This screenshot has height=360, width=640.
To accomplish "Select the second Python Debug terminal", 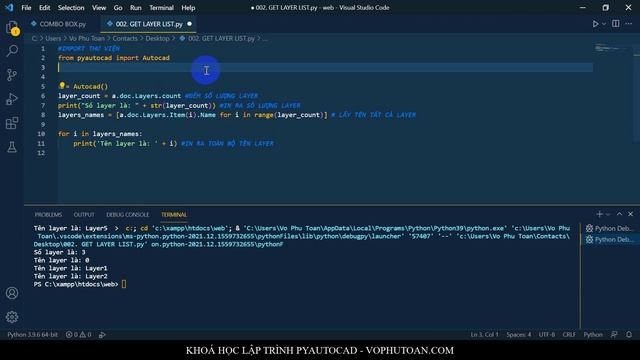I will click(609, 240).
